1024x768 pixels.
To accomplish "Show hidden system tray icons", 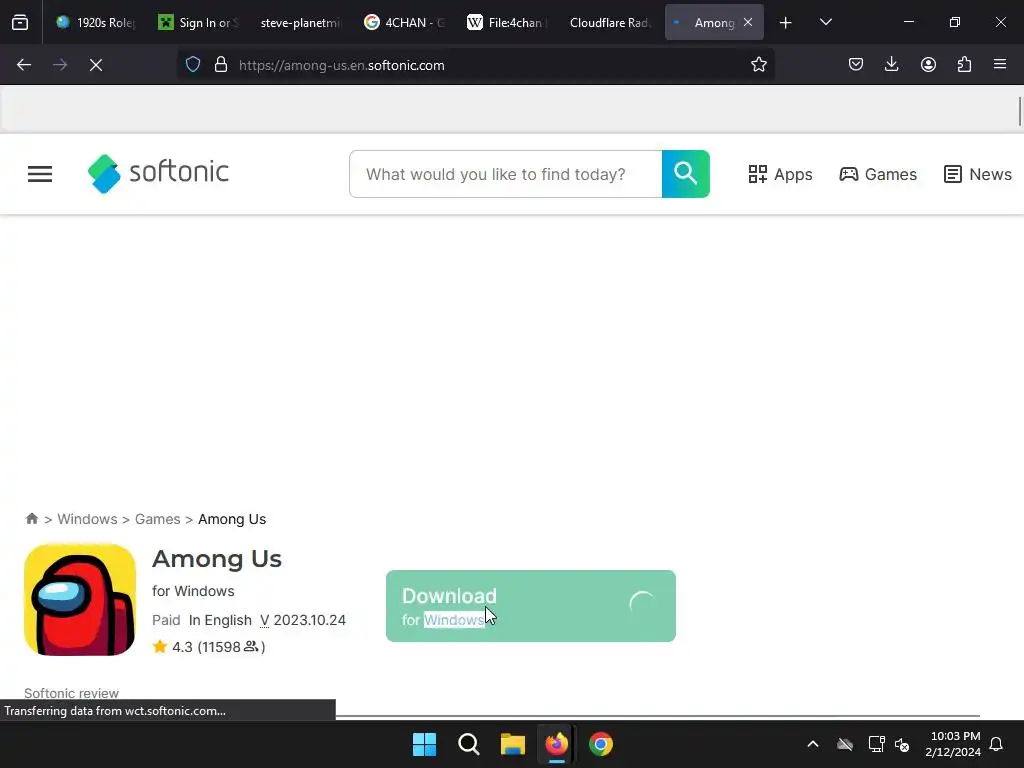I will click(x=813, y=744).
